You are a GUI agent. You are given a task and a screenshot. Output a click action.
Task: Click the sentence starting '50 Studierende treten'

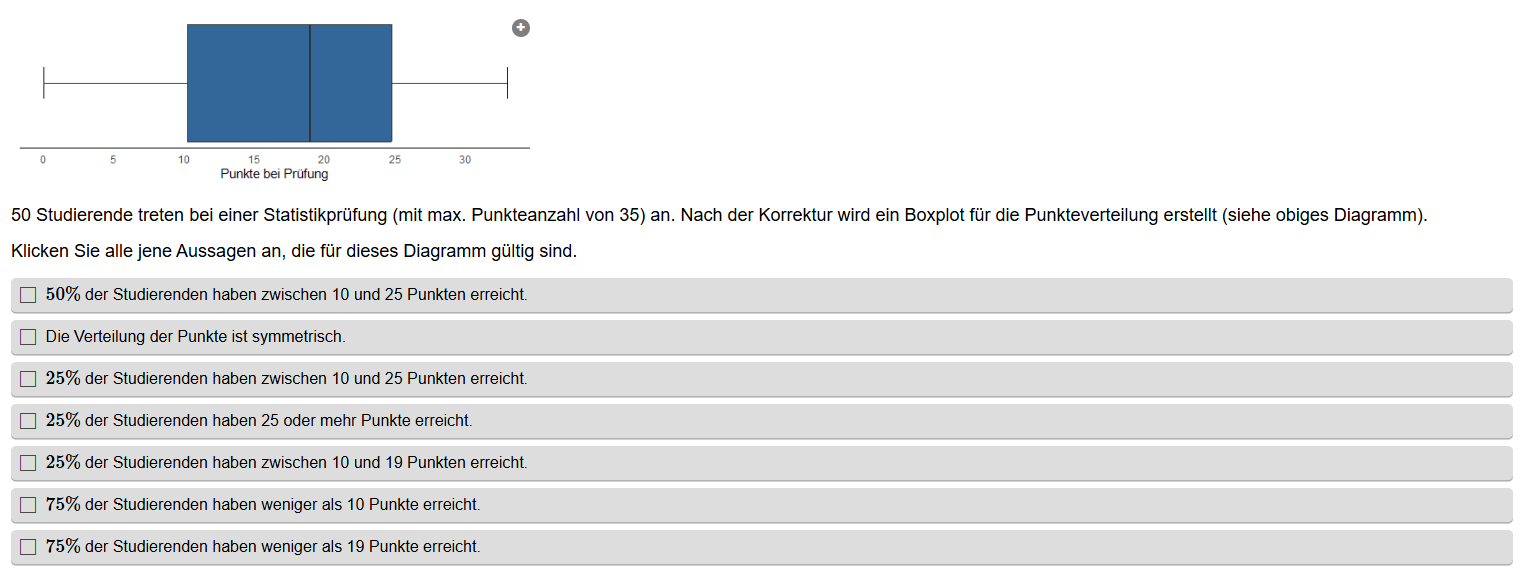pos(718,216)
